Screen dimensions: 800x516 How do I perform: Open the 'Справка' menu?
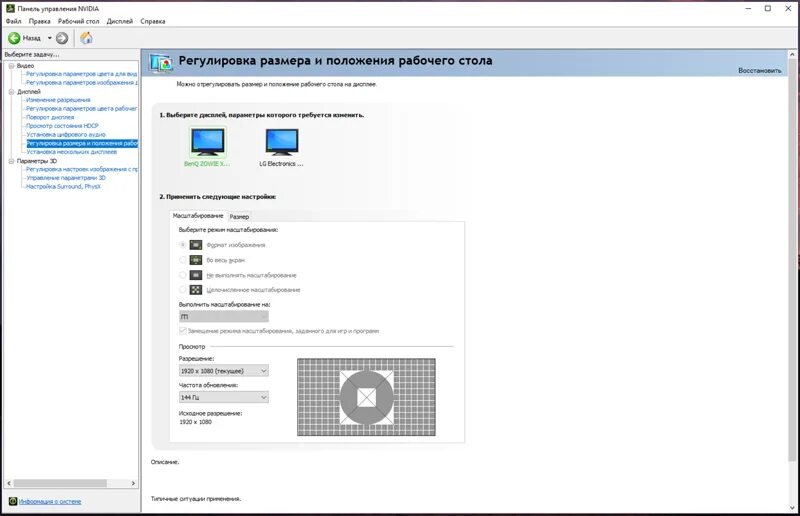153,21
